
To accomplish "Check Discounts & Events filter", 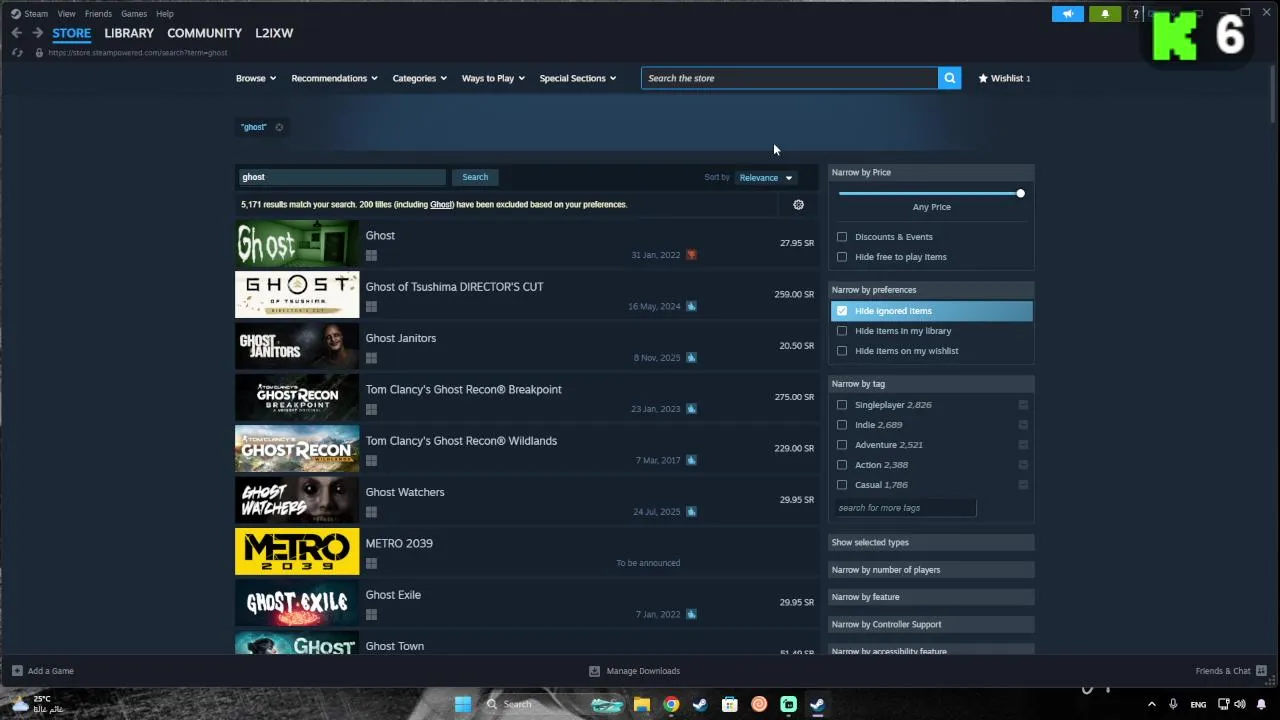I will (x=842, y=237).
